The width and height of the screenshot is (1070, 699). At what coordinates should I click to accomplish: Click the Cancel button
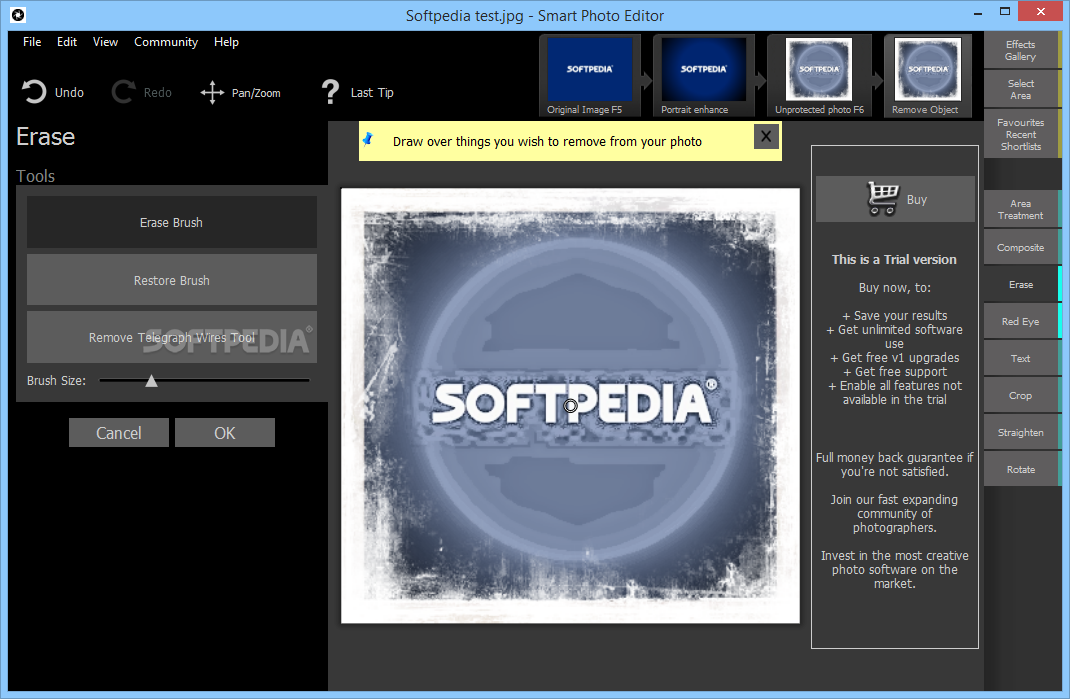[119, 433]
